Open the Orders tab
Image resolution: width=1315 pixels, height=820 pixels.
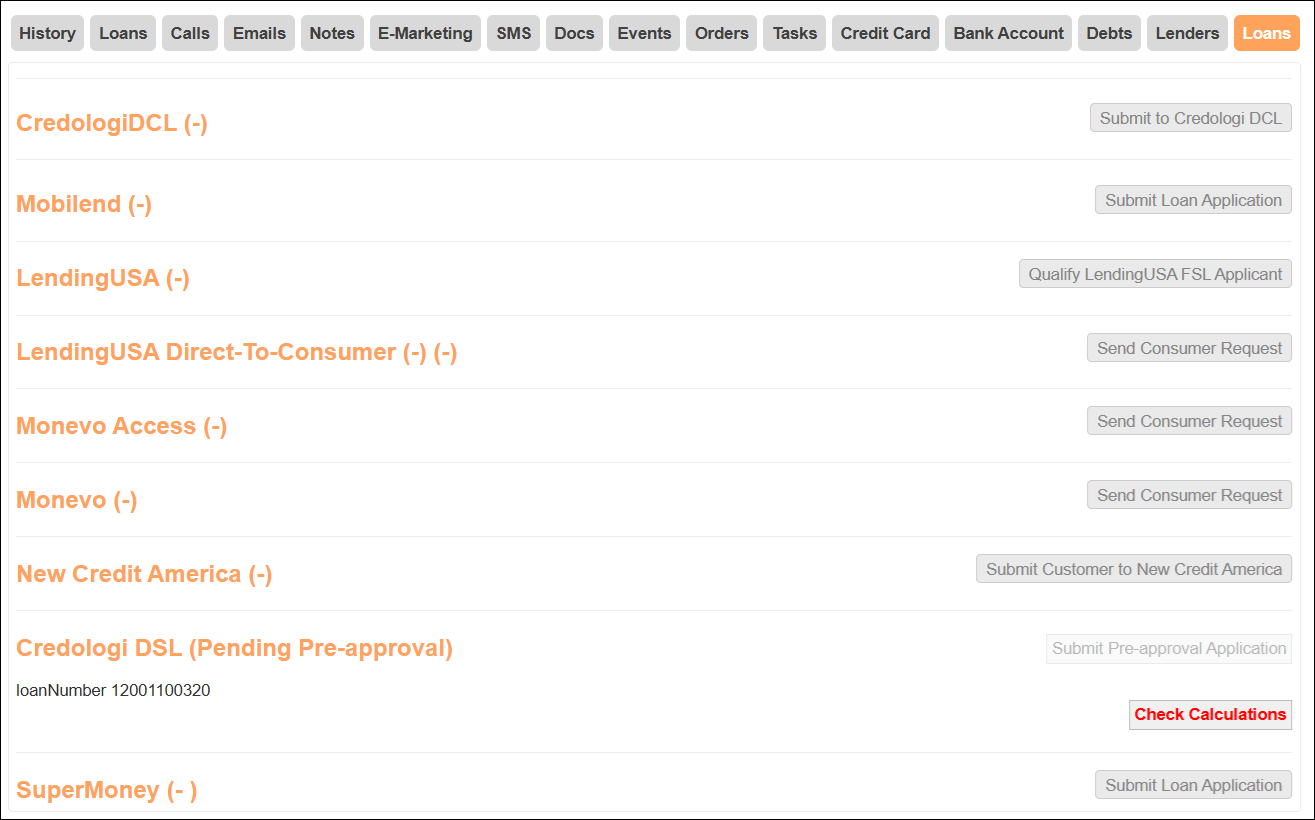click(x=722, y=33)
